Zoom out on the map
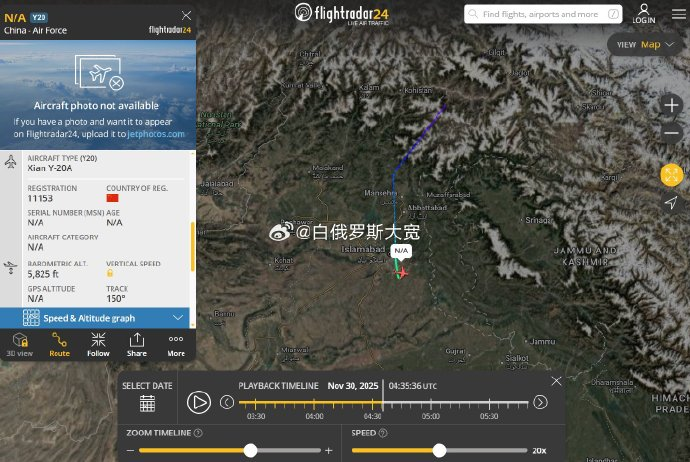Viewport: 690px width, 462px height. pyautogui.click(x=671, y=132)
